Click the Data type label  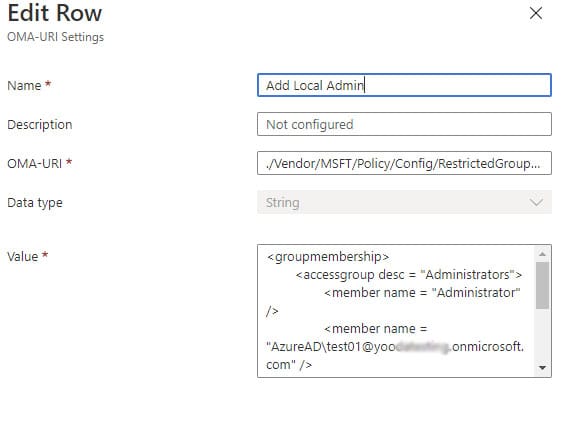(x=35, y=203)
